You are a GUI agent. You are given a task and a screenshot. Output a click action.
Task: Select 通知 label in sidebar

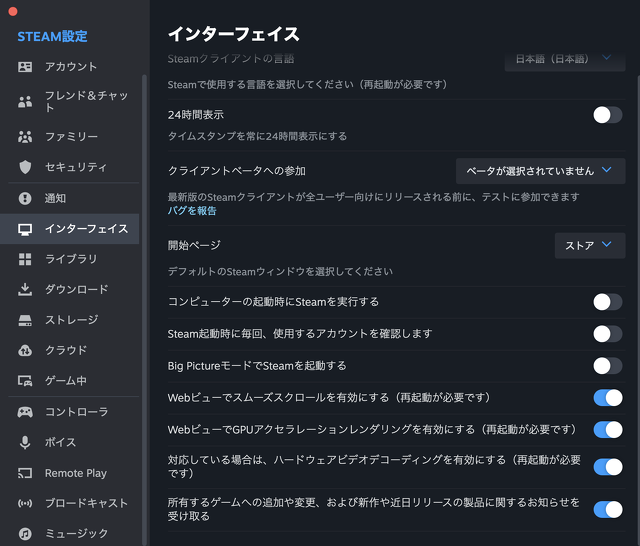(55, 198)
